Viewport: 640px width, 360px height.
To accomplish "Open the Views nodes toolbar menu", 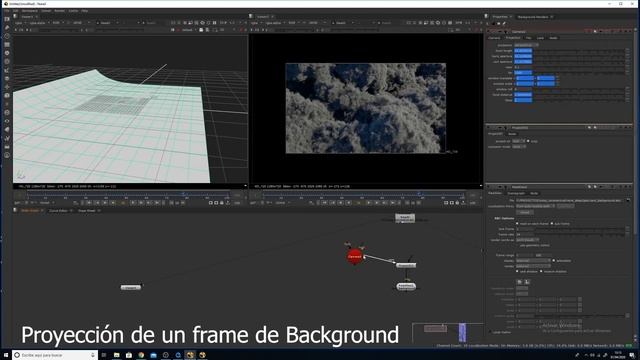I will point(7,121).
